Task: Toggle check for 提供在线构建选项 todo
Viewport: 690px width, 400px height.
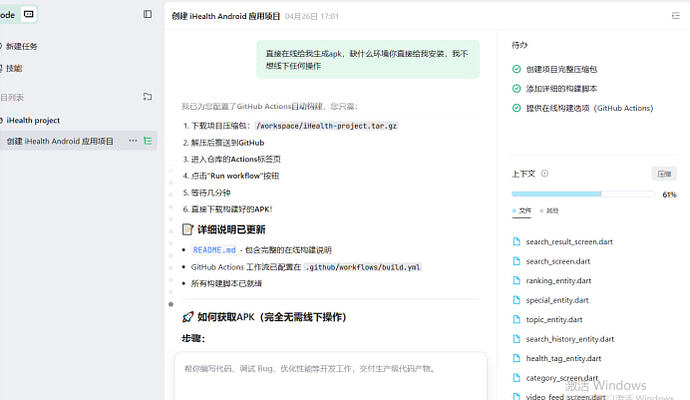Action: click(x=517, y=108)
